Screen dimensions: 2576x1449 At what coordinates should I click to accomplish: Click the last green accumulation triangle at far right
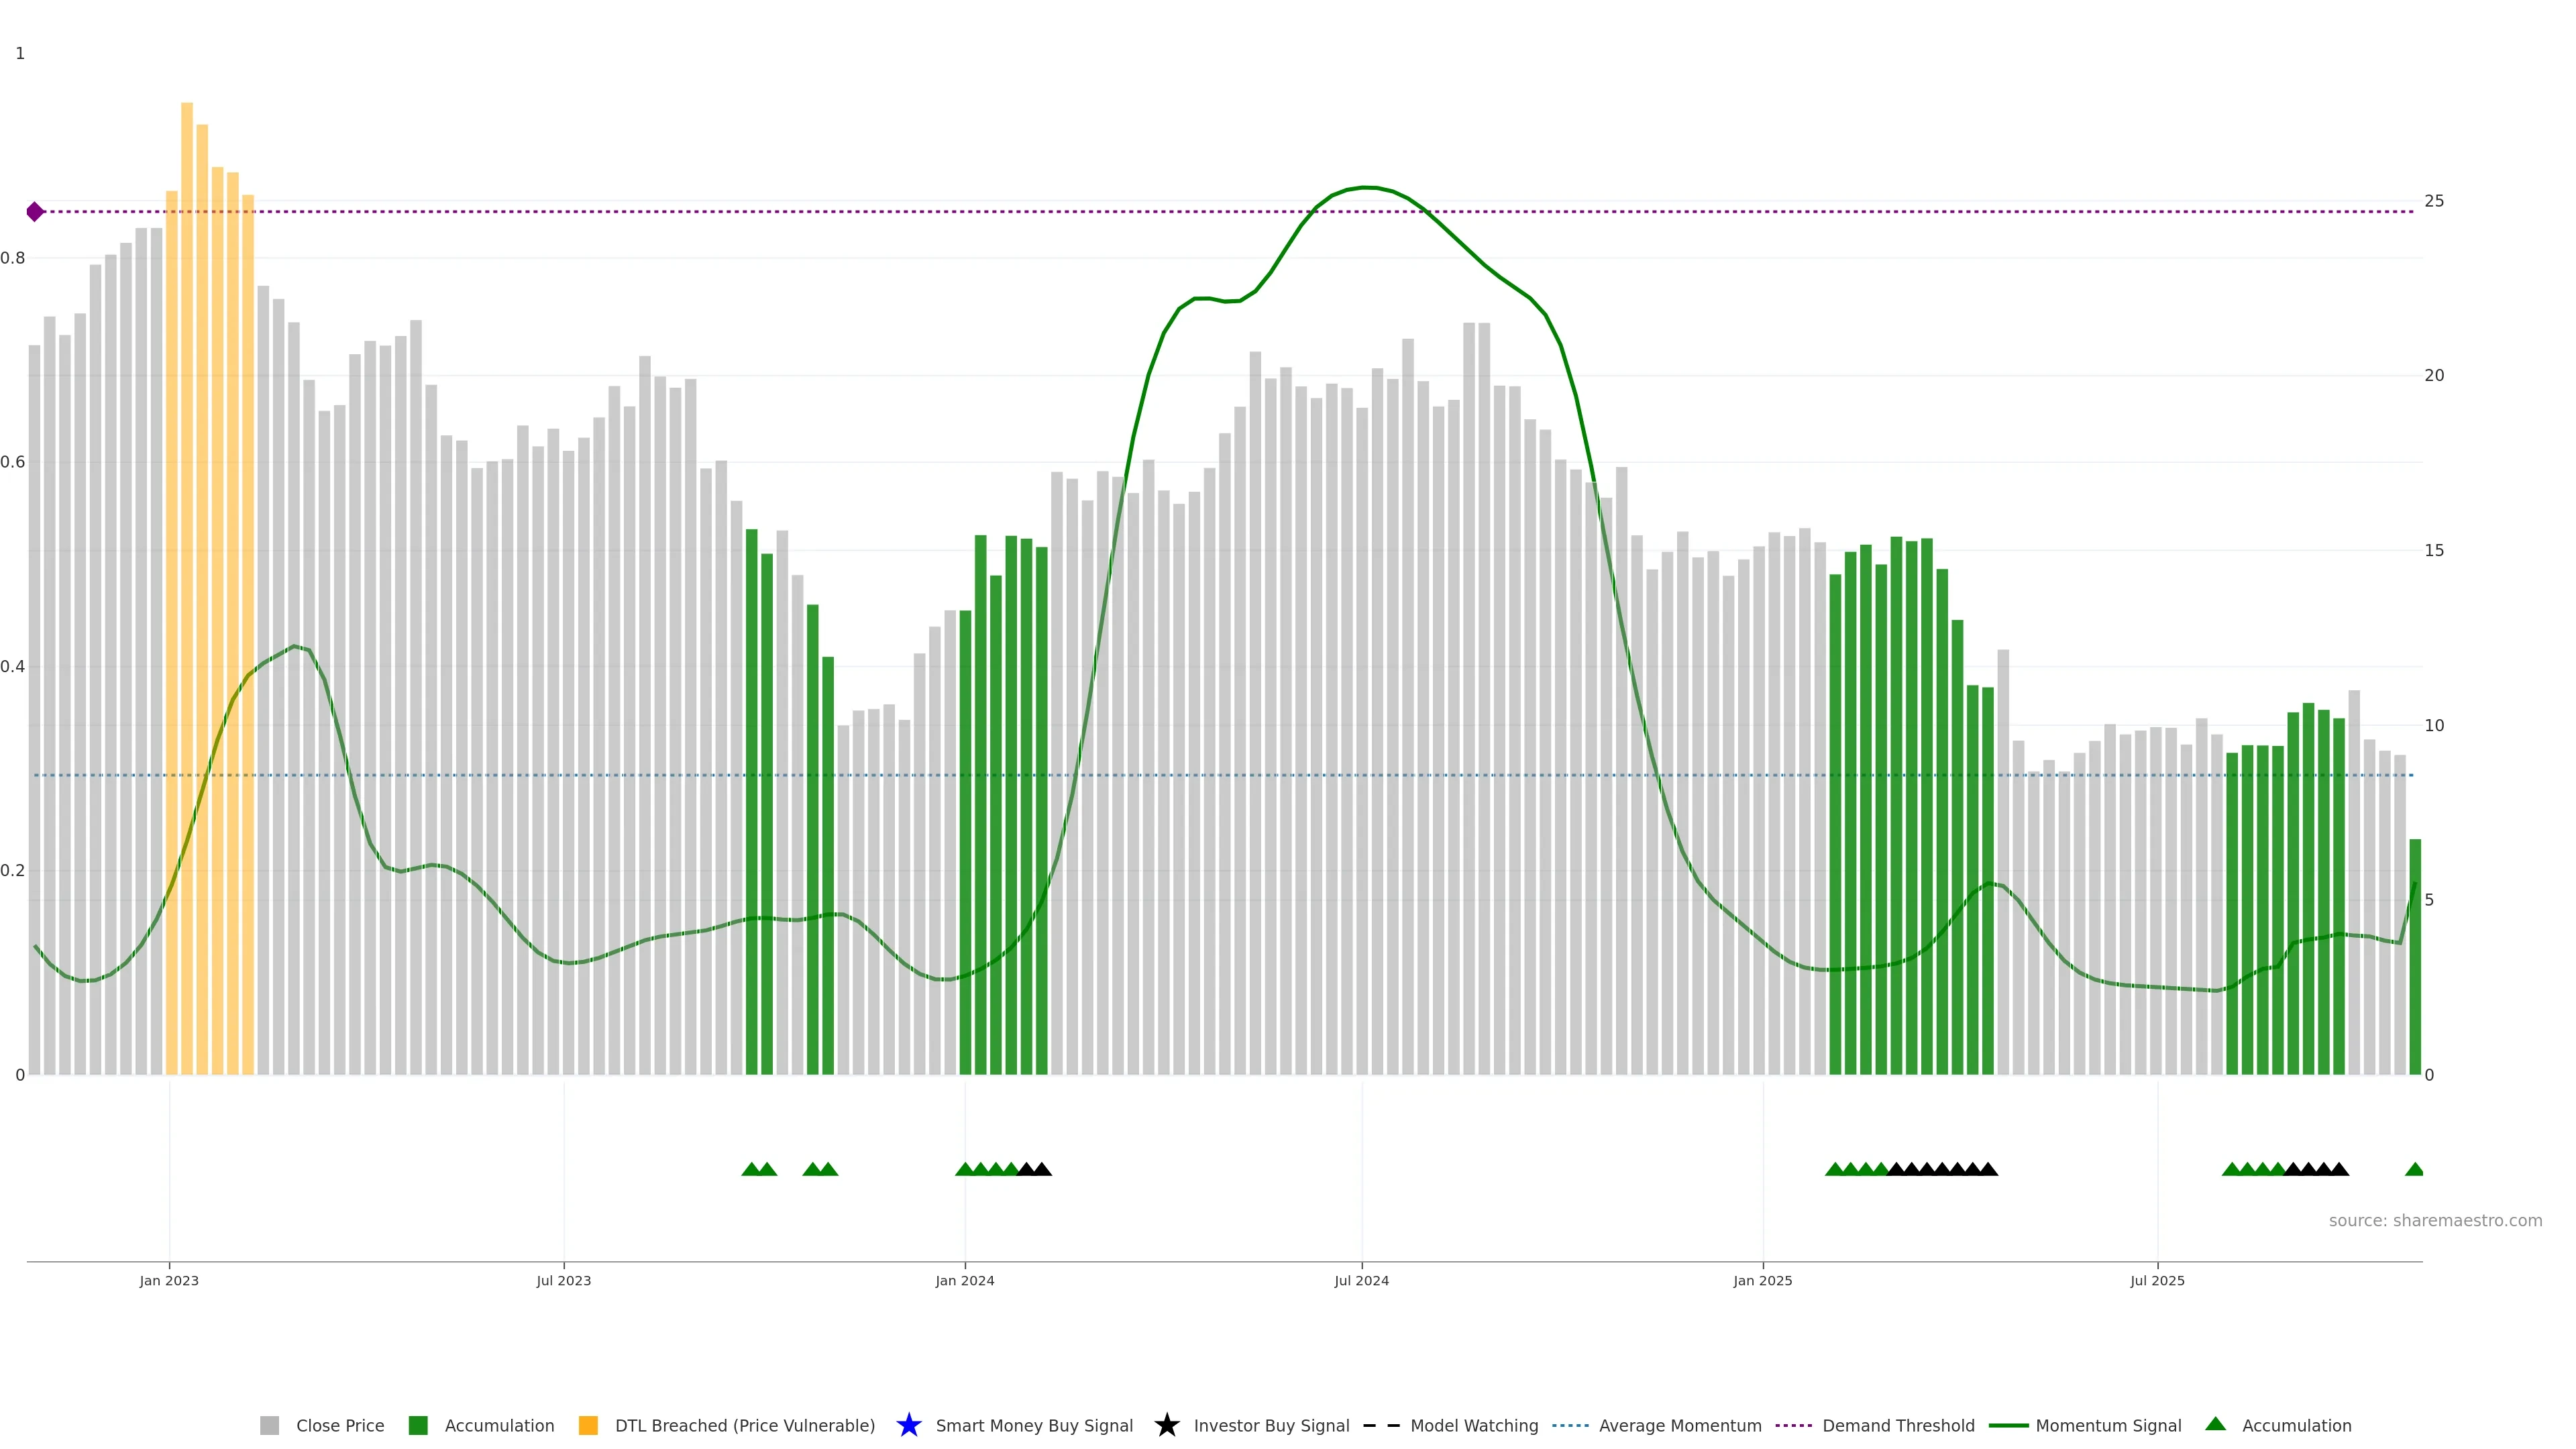click(2414, 1169)
